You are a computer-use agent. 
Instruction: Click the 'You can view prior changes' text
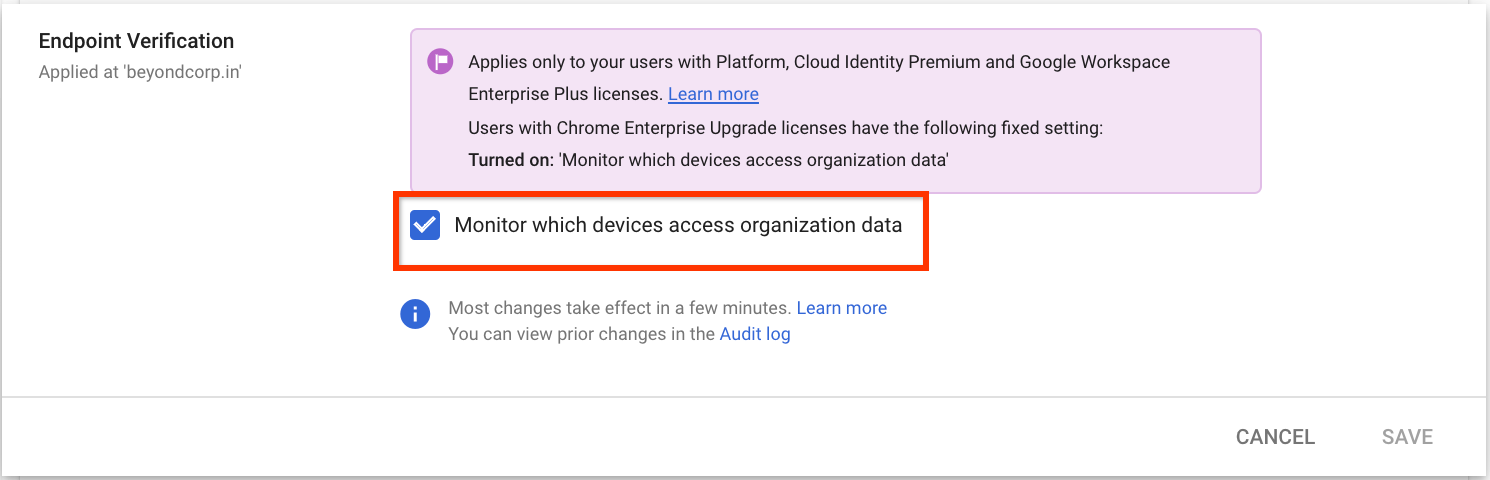click(581, 334)
